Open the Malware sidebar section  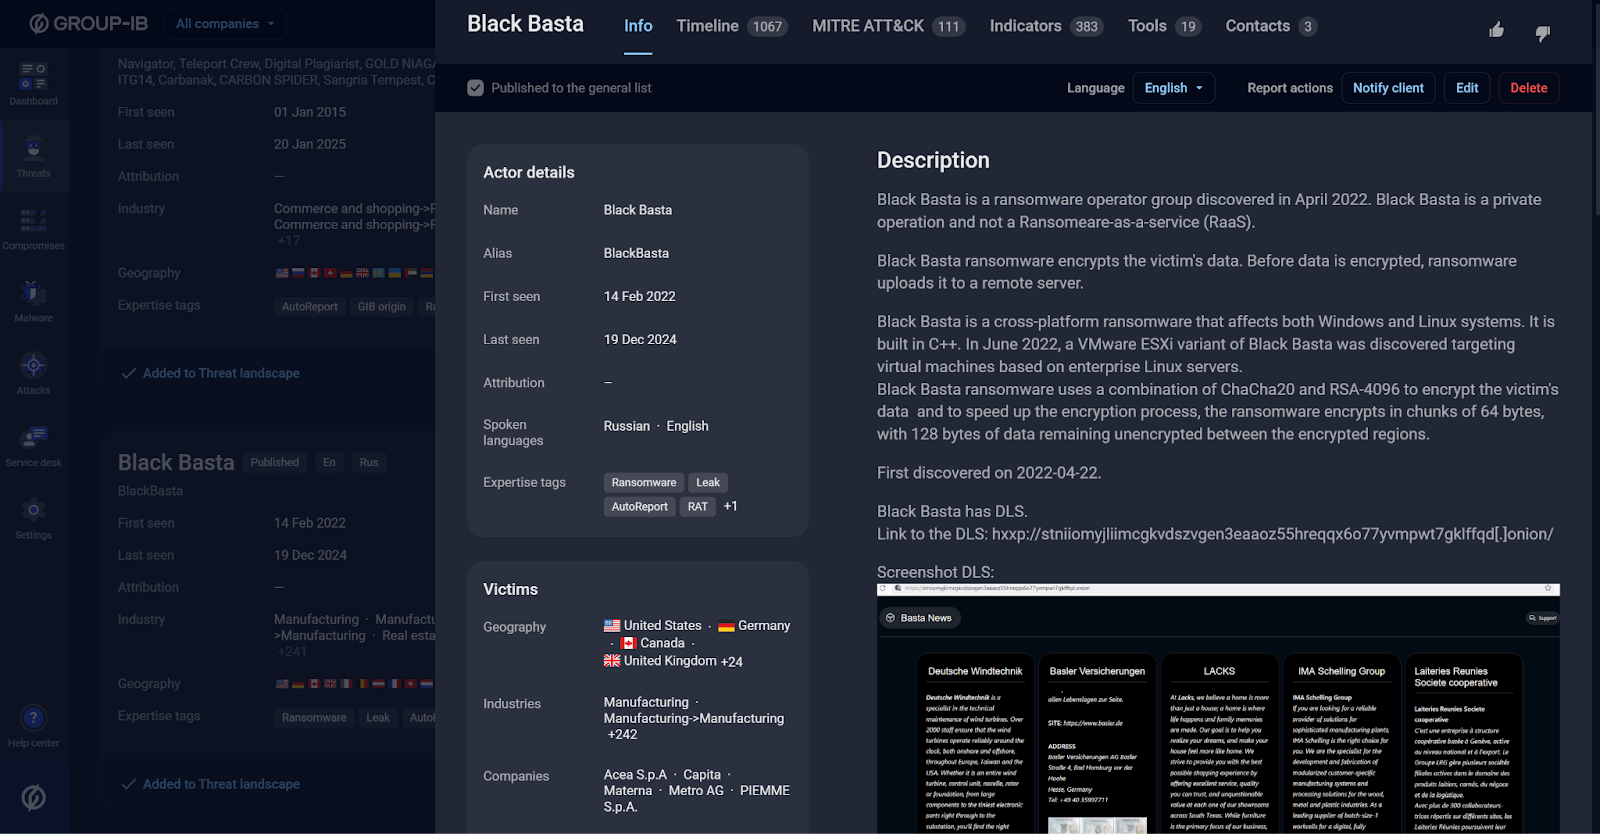33,301
